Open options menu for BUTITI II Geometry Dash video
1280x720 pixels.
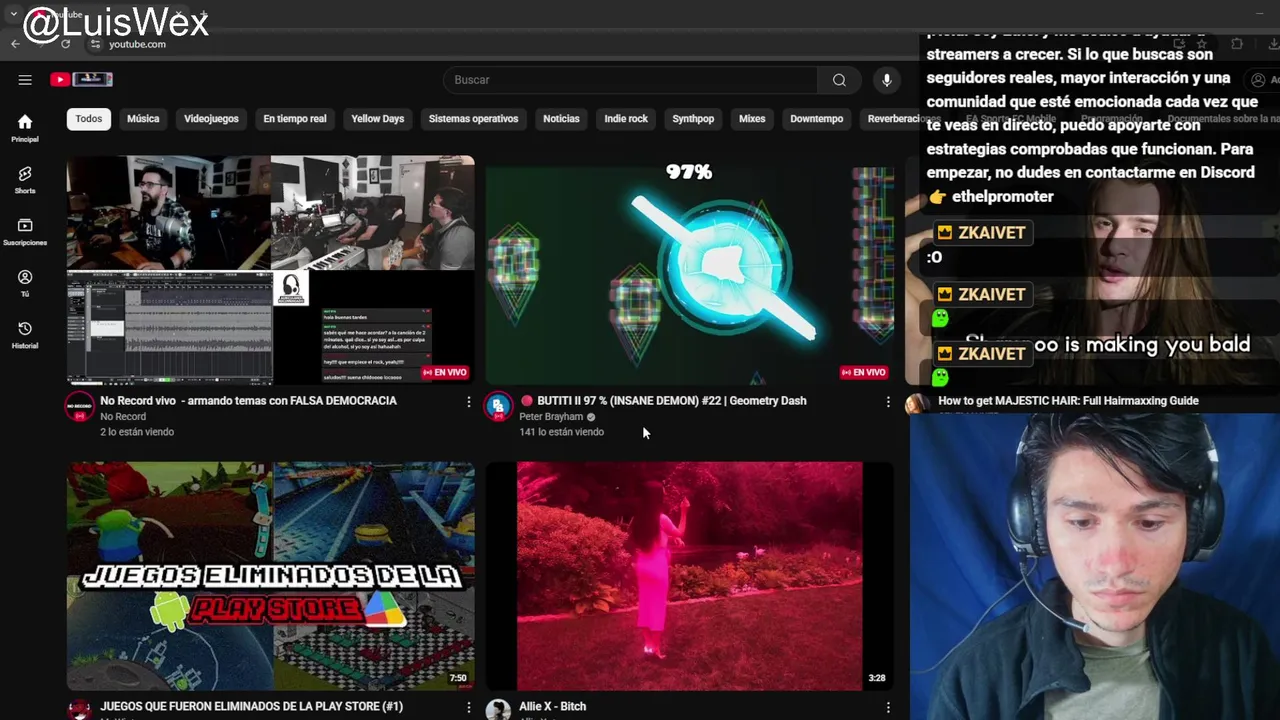[x=888, y=402]
